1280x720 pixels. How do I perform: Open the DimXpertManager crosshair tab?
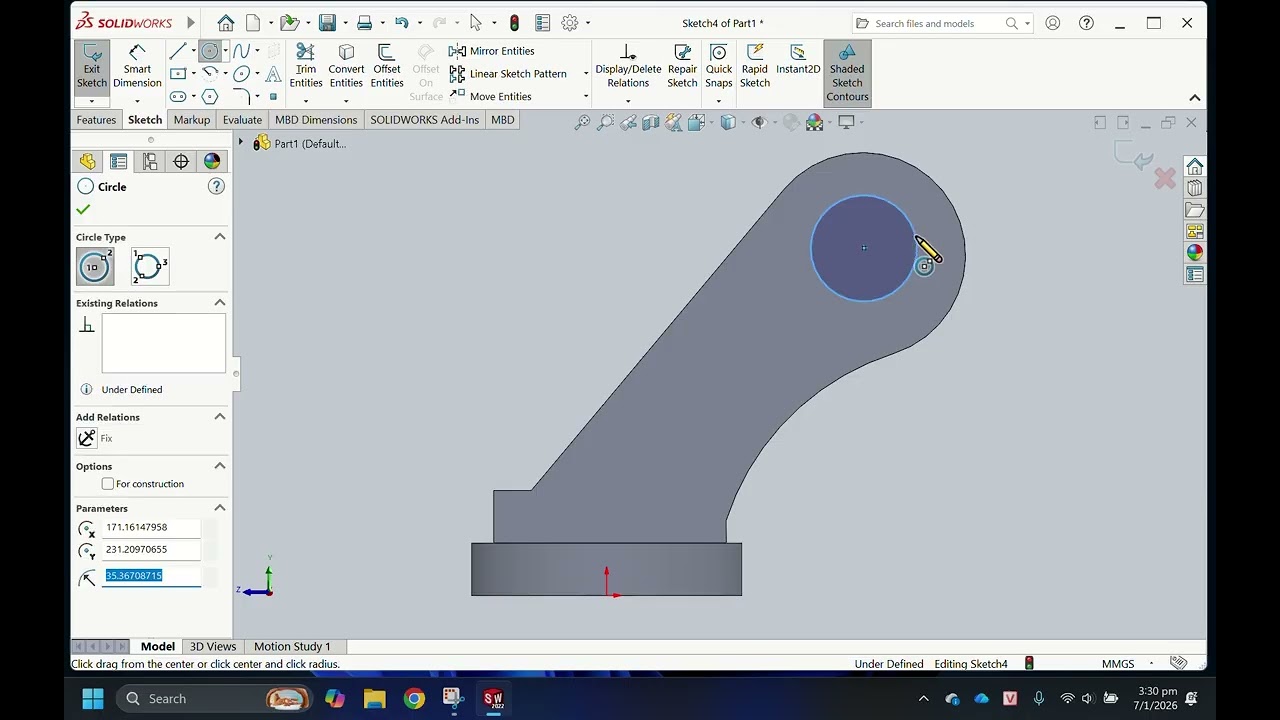pyautogui.click(x=181, y=162)
